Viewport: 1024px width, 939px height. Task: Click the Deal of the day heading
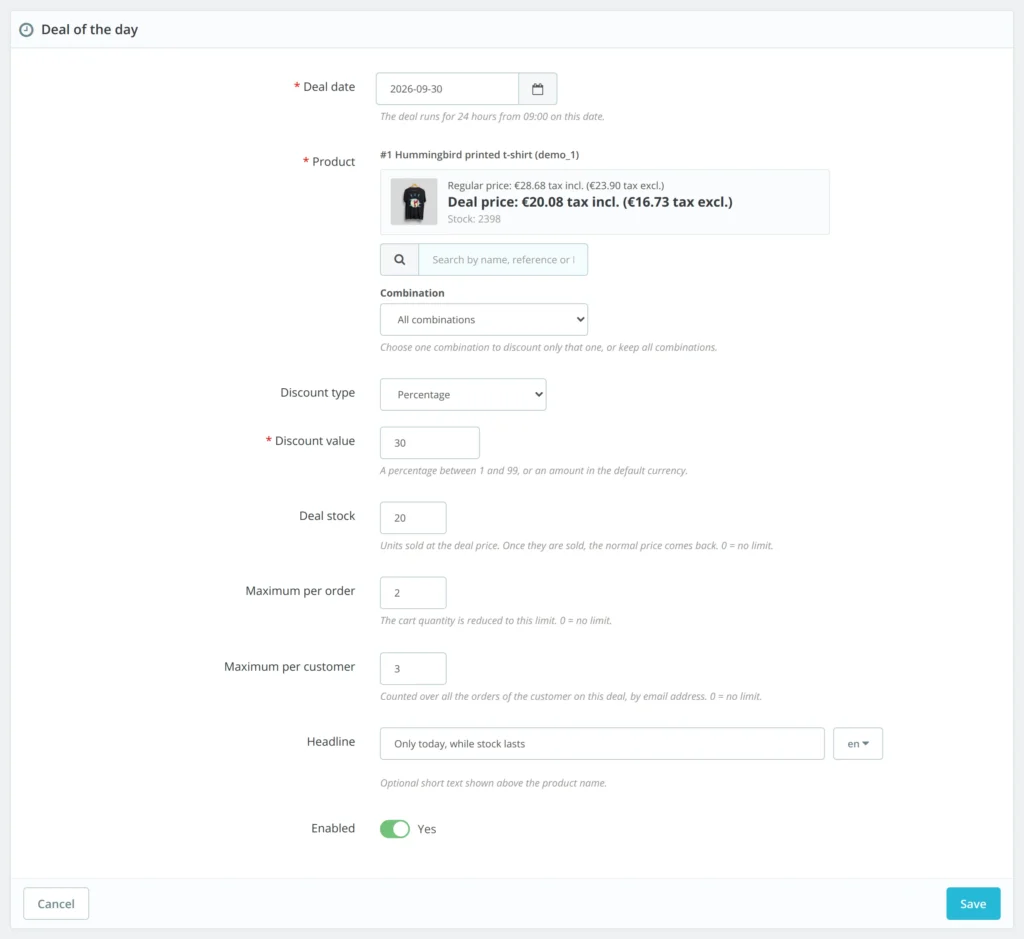[x=89, y=30]
